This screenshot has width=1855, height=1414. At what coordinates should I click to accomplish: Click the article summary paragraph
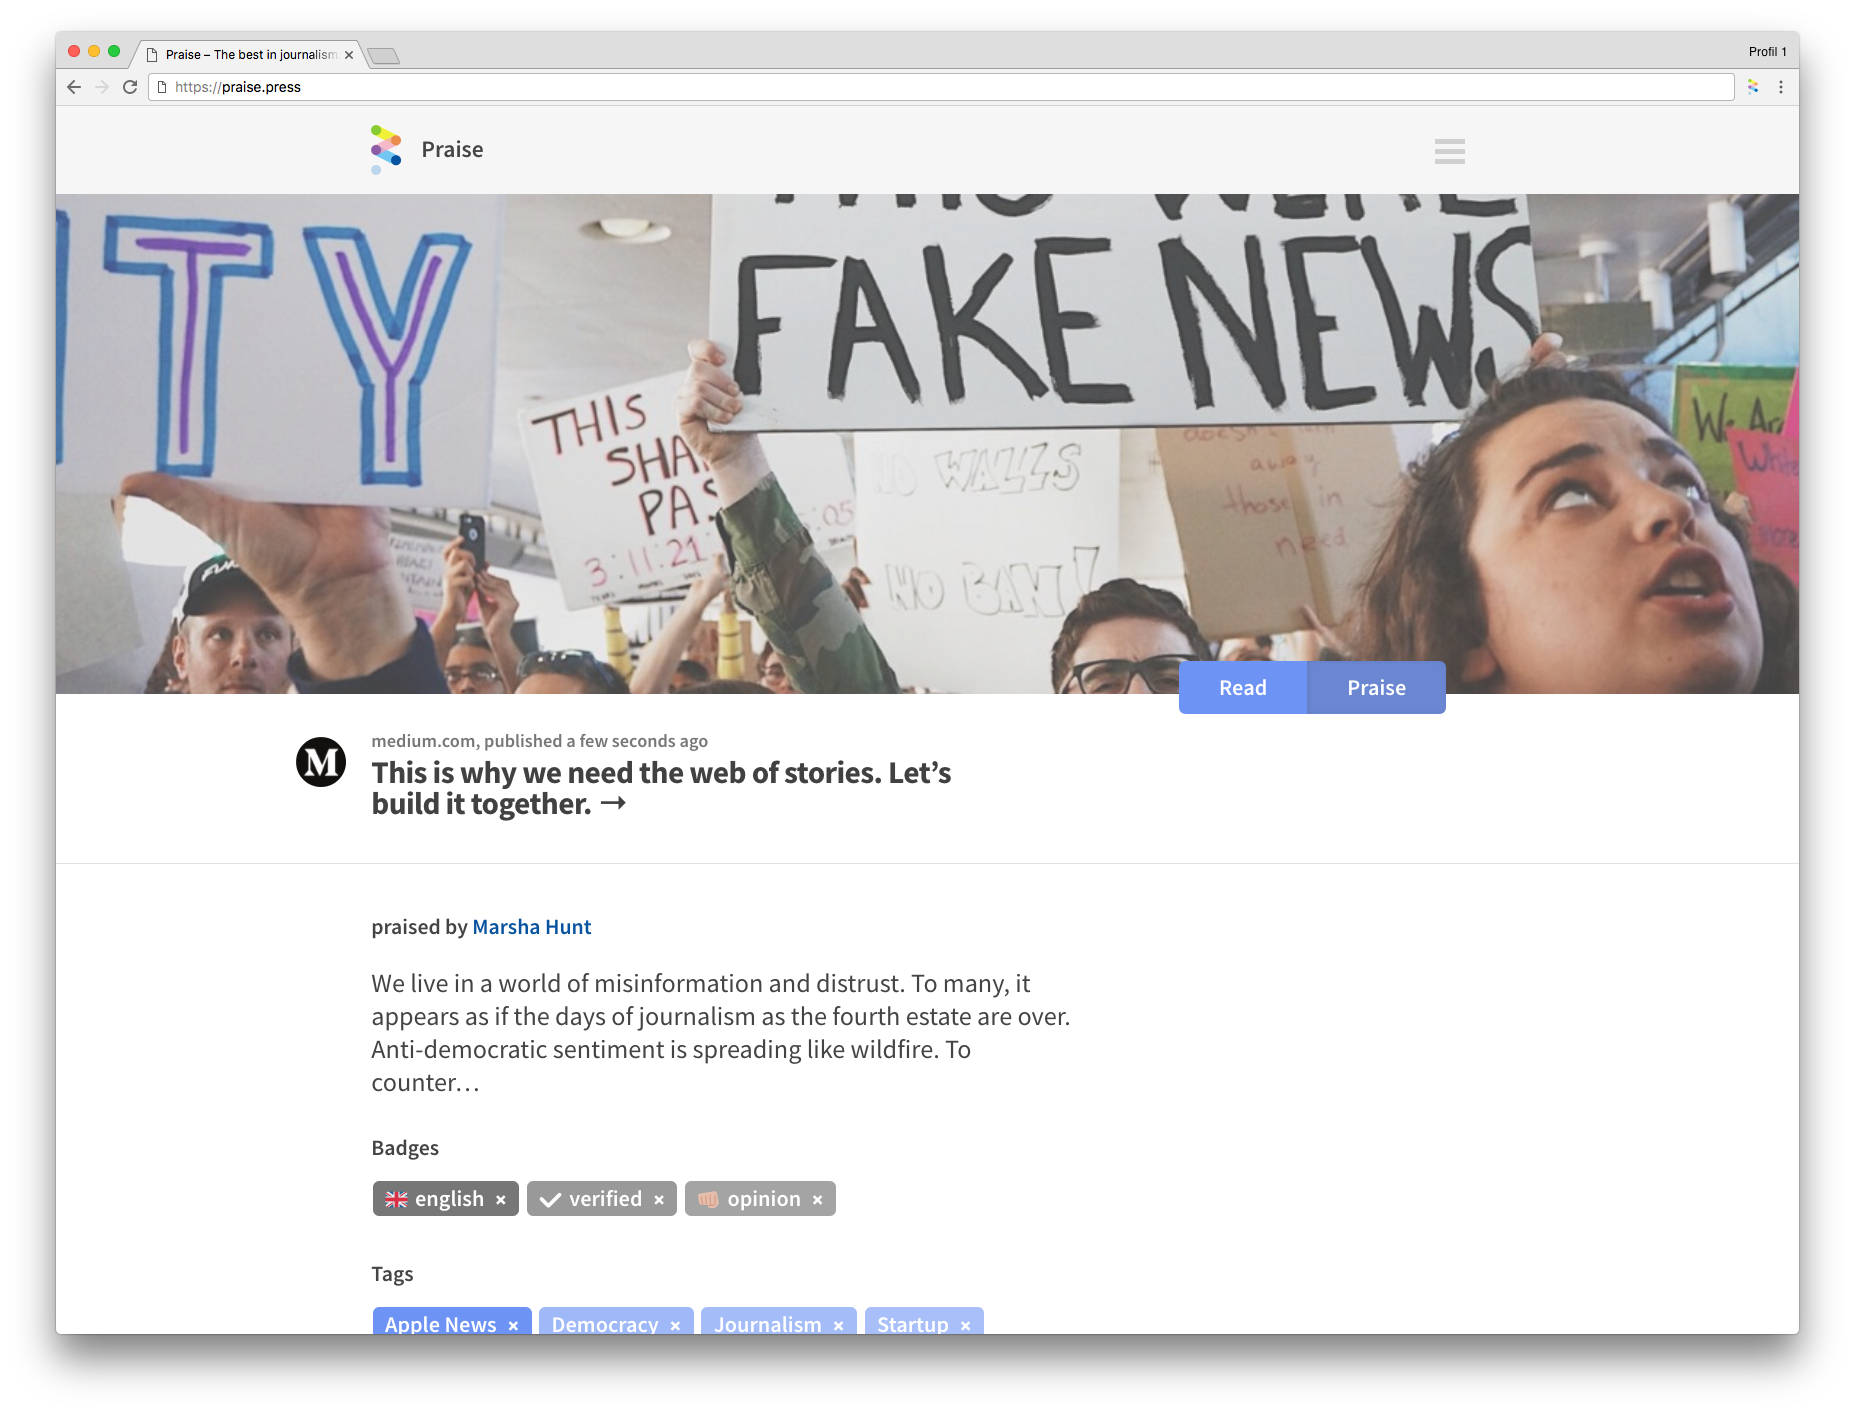(721, 1033)
